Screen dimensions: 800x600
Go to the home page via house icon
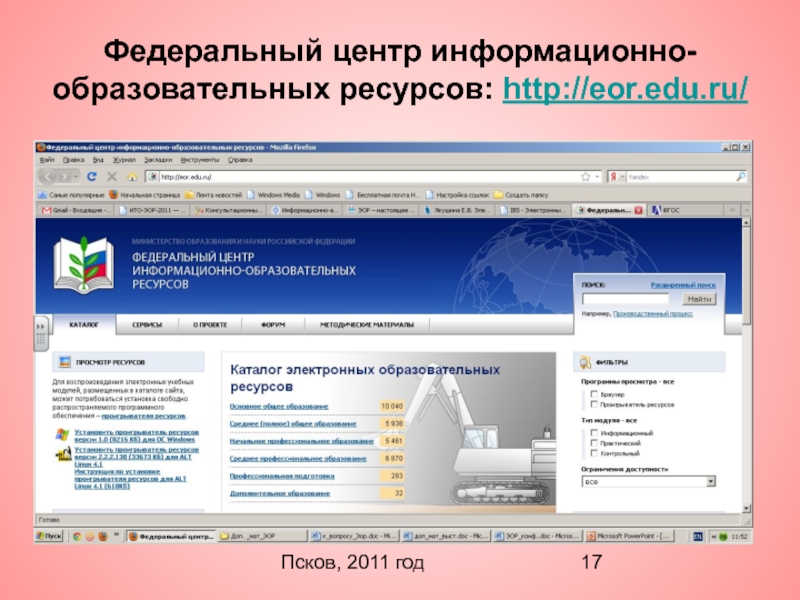point(132,177)
